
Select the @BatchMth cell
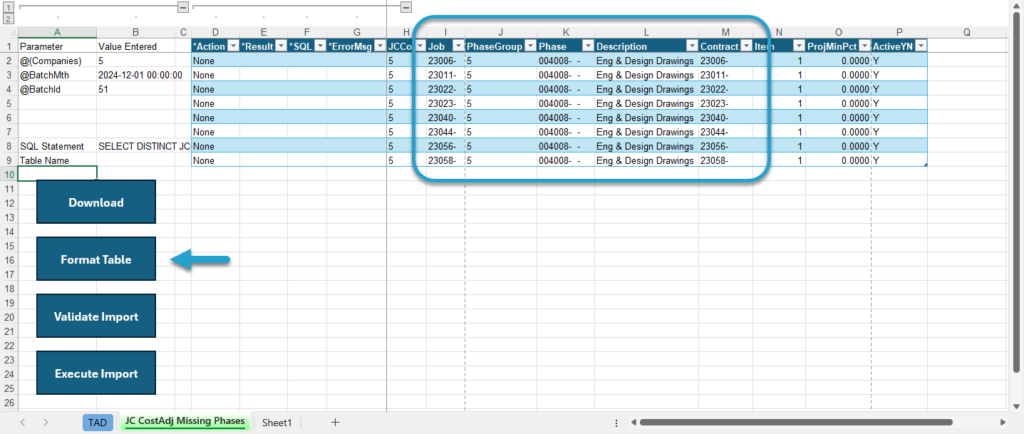(x=57, y=75)
